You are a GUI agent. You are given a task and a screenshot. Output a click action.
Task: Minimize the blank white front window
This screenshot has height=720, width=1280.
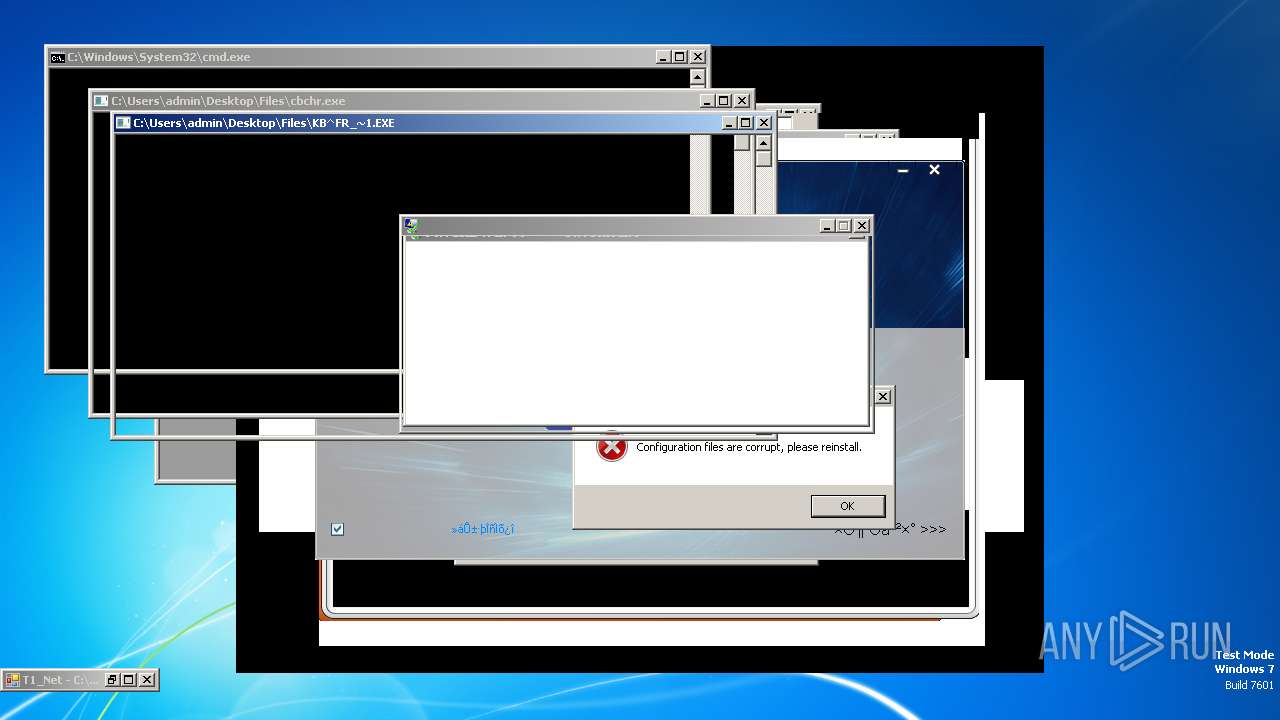point(828,226)
